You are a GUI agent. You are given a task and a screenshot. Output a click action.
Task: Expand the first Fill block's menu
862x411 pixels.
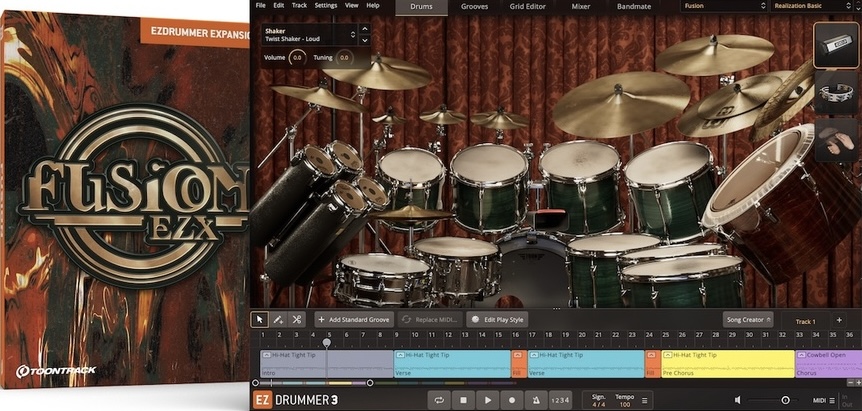pyautogui.click(x=518, y=356)
